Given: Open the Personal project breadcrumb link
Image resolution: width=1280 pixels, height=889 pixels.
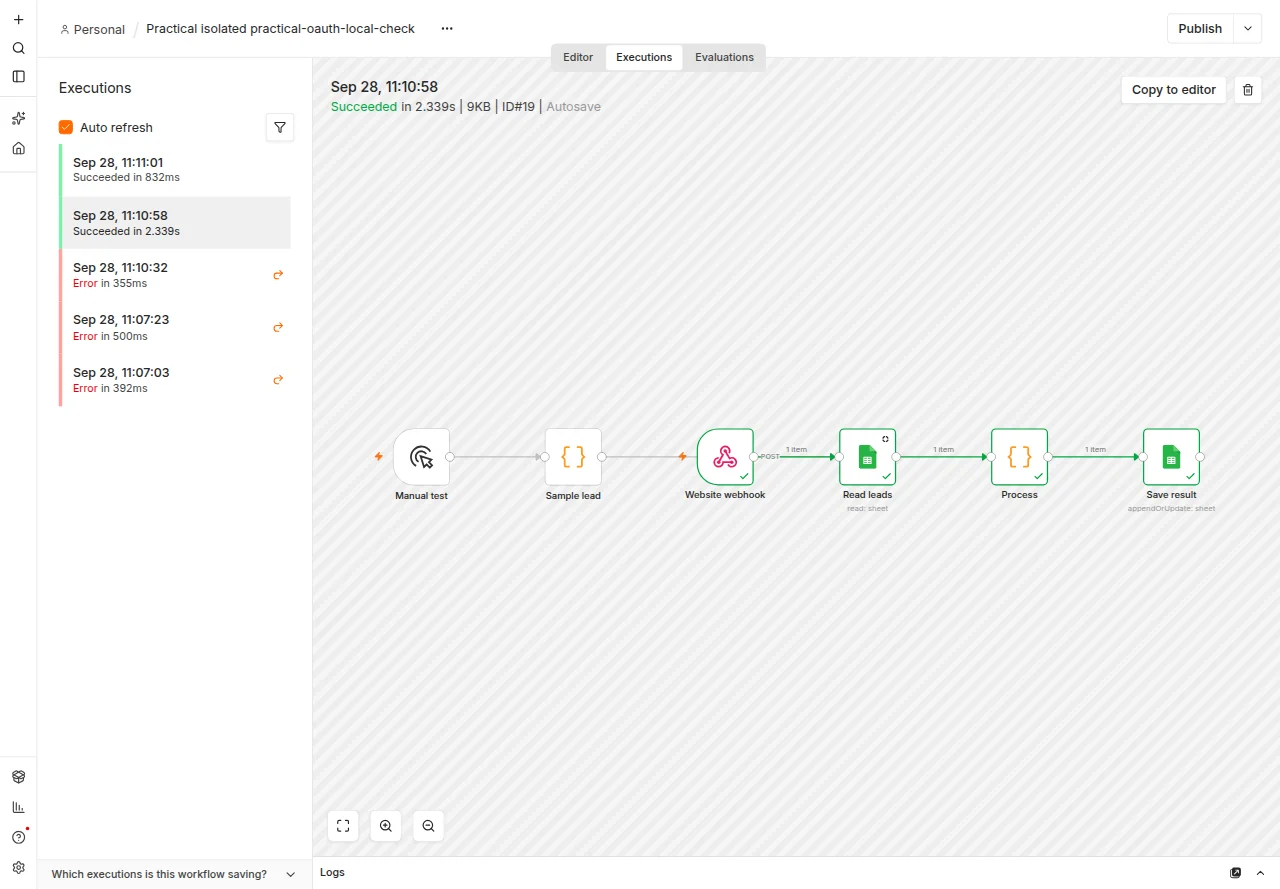Looking at the screenshot, I should point(92,29).
